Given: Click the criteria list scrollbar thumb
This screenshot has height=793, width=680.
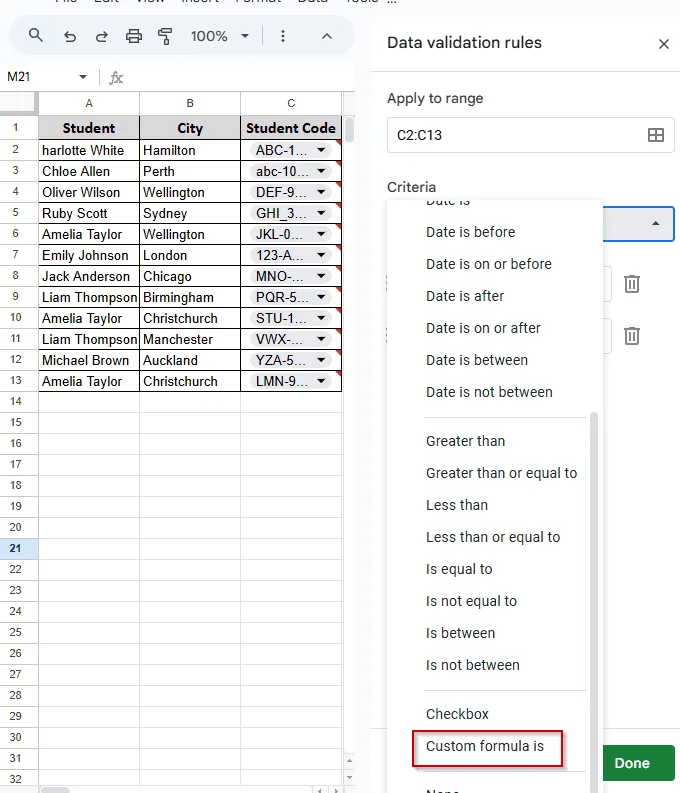Looking at the screenshot, I should 594,602.
